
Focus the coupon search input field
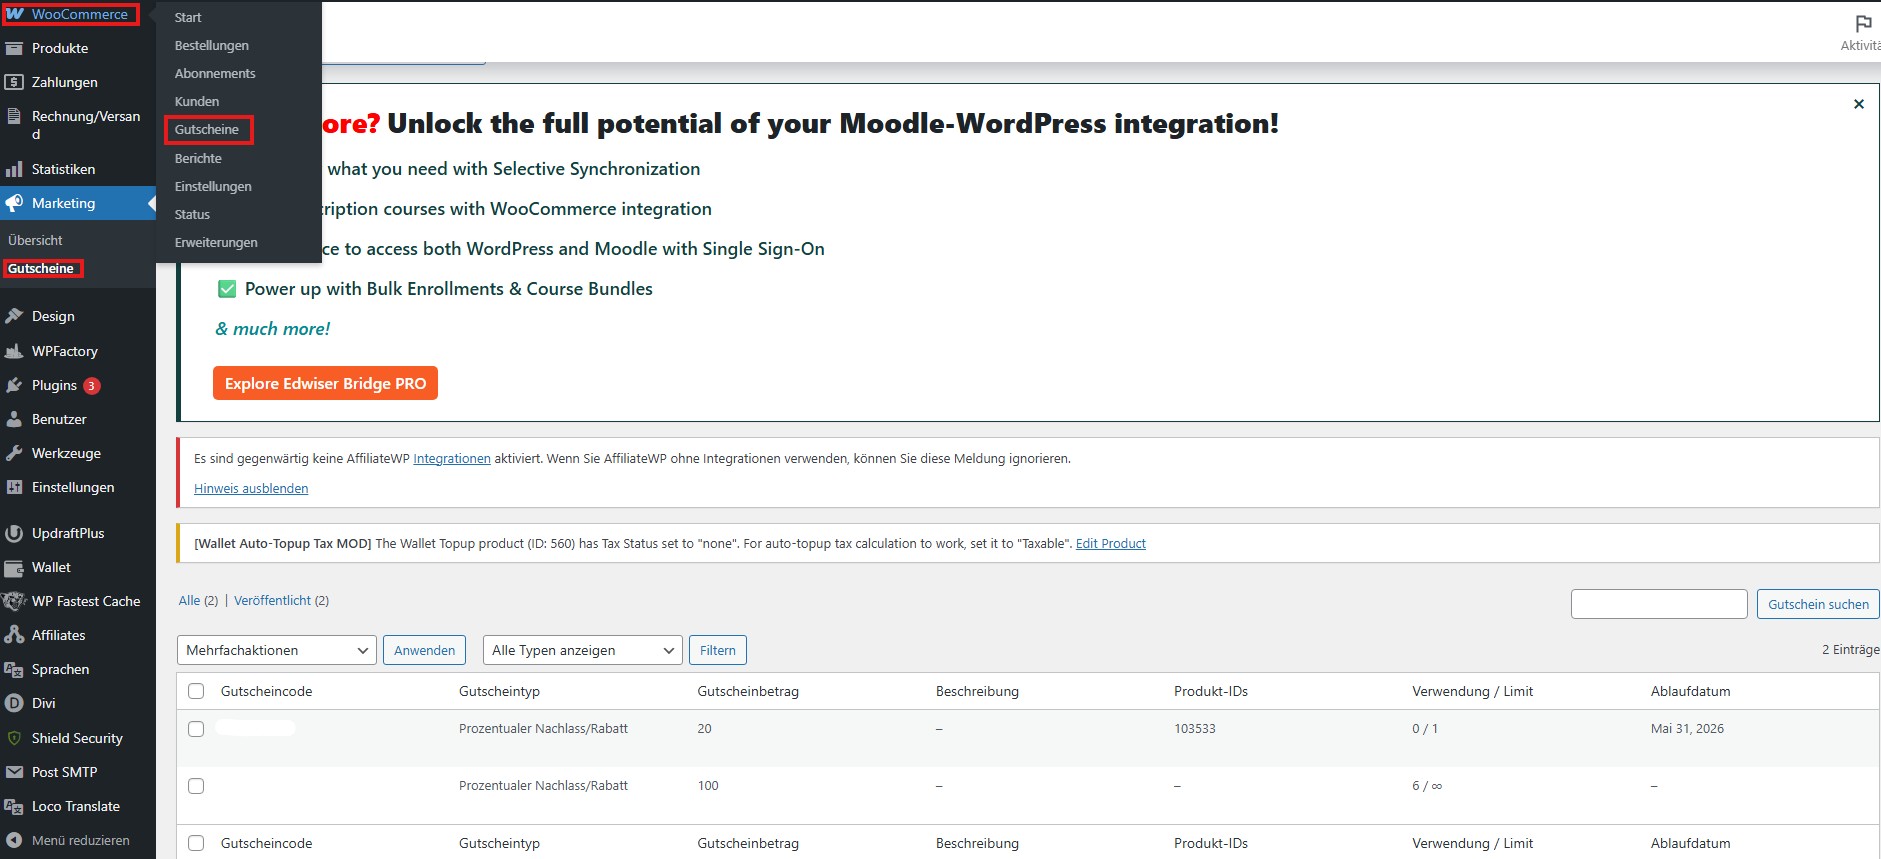pyautogui.click(x=1659, y=604)
